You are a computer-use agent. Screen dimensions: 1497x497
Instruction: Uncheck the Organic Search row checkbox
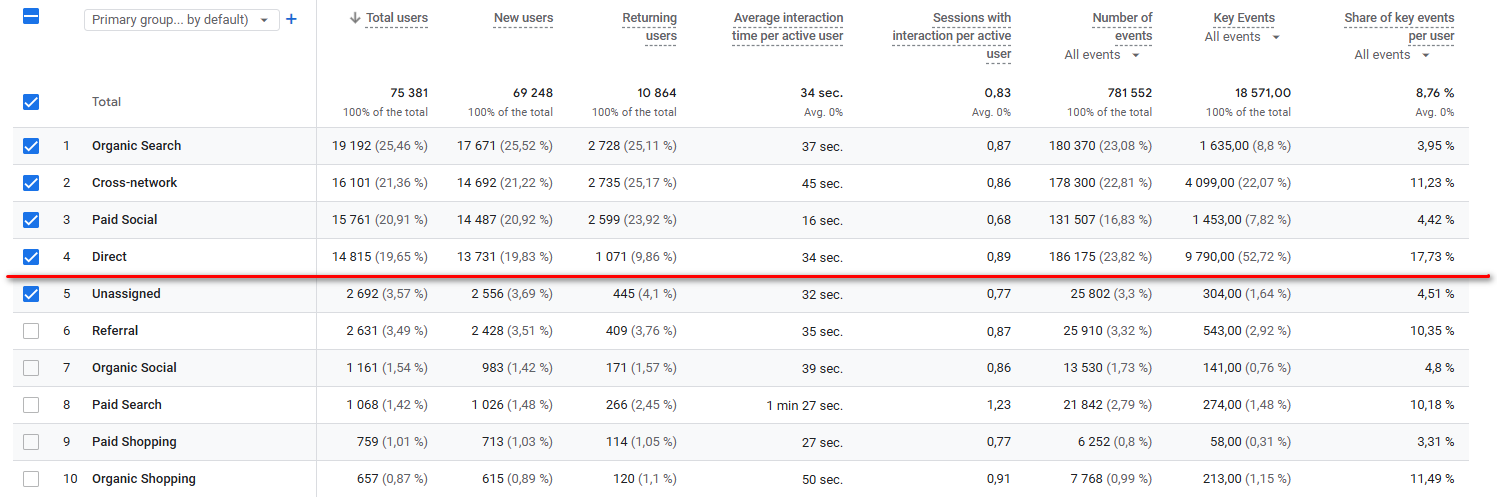[31, 146]
